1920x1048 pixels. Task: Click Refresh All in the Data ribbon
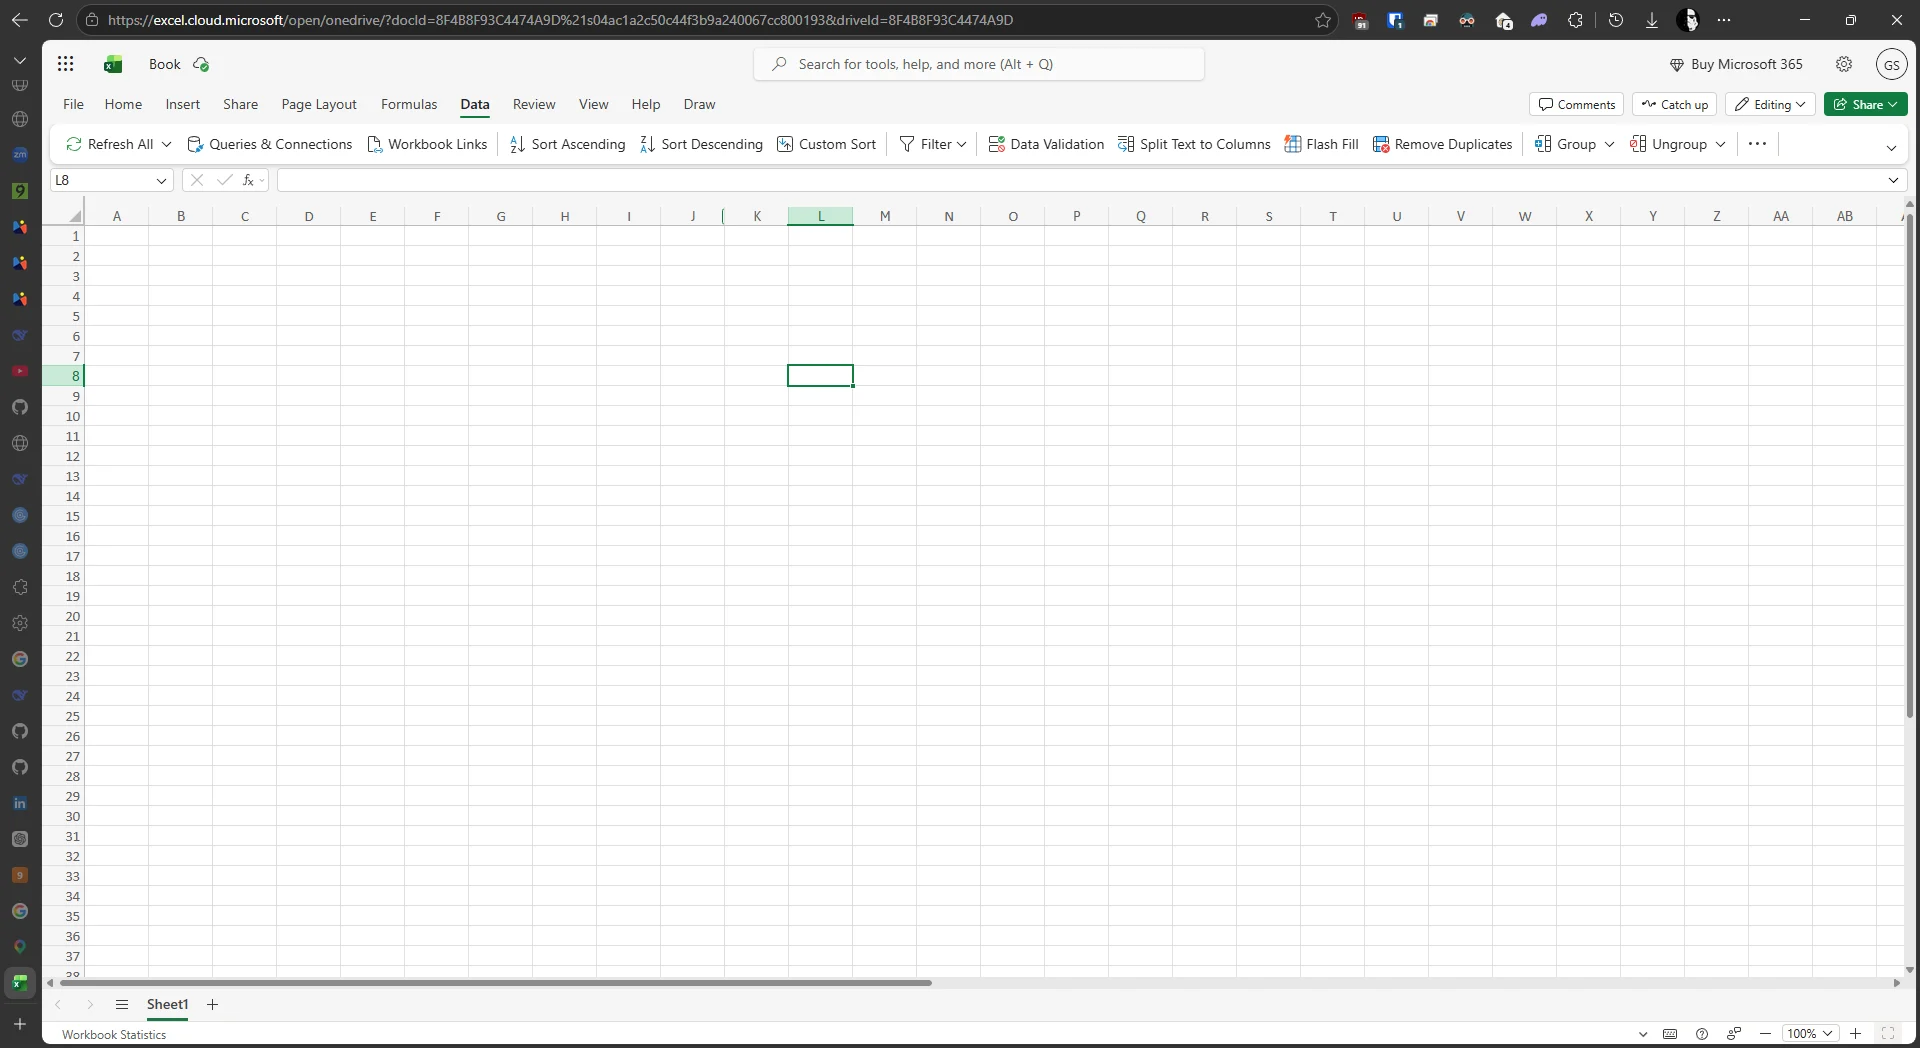click(x=110, y=144)
